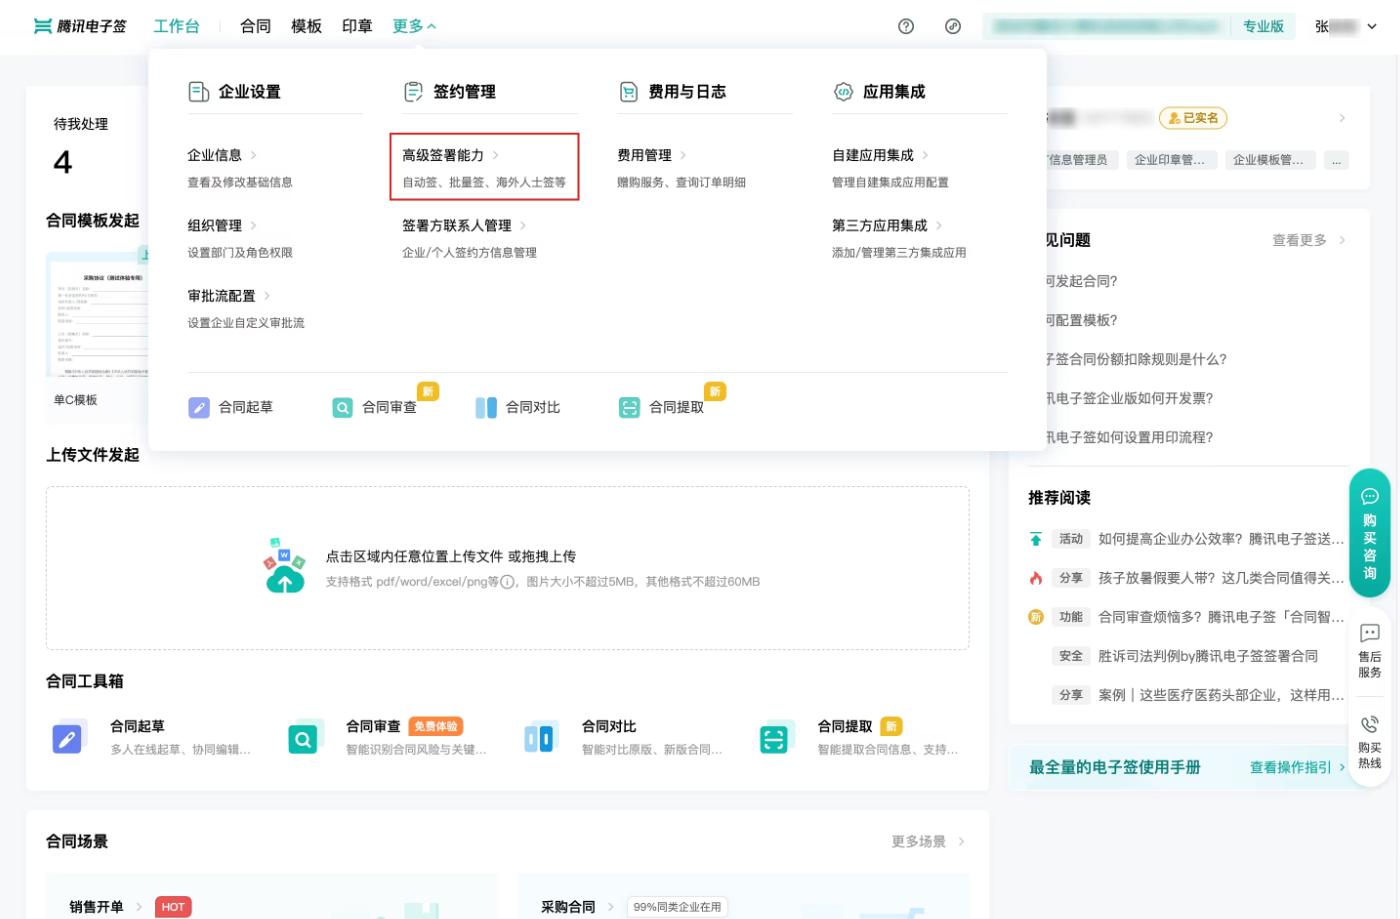Viewport: 1400px width, 919px height.
Task: Open the help question-mark icon
Action: coord(906,27)
